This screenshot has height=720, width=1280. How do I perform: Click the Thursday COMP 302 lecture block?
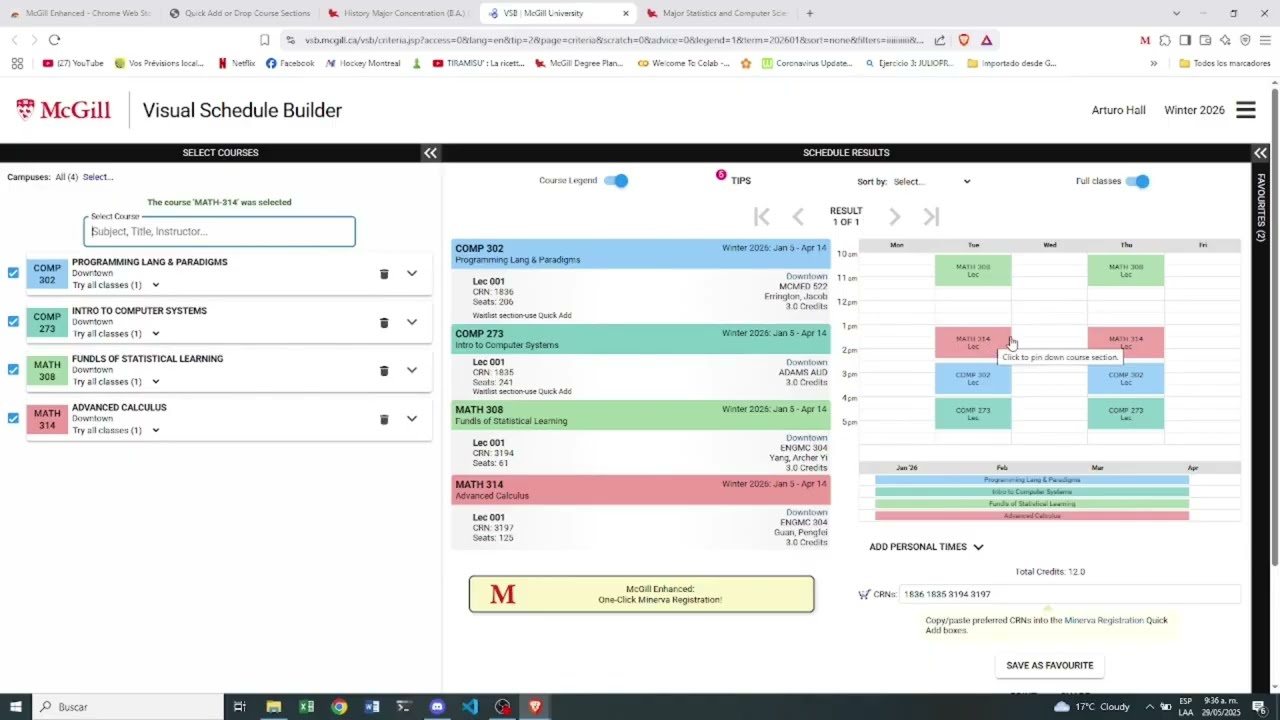click(x=1126, y=379)
